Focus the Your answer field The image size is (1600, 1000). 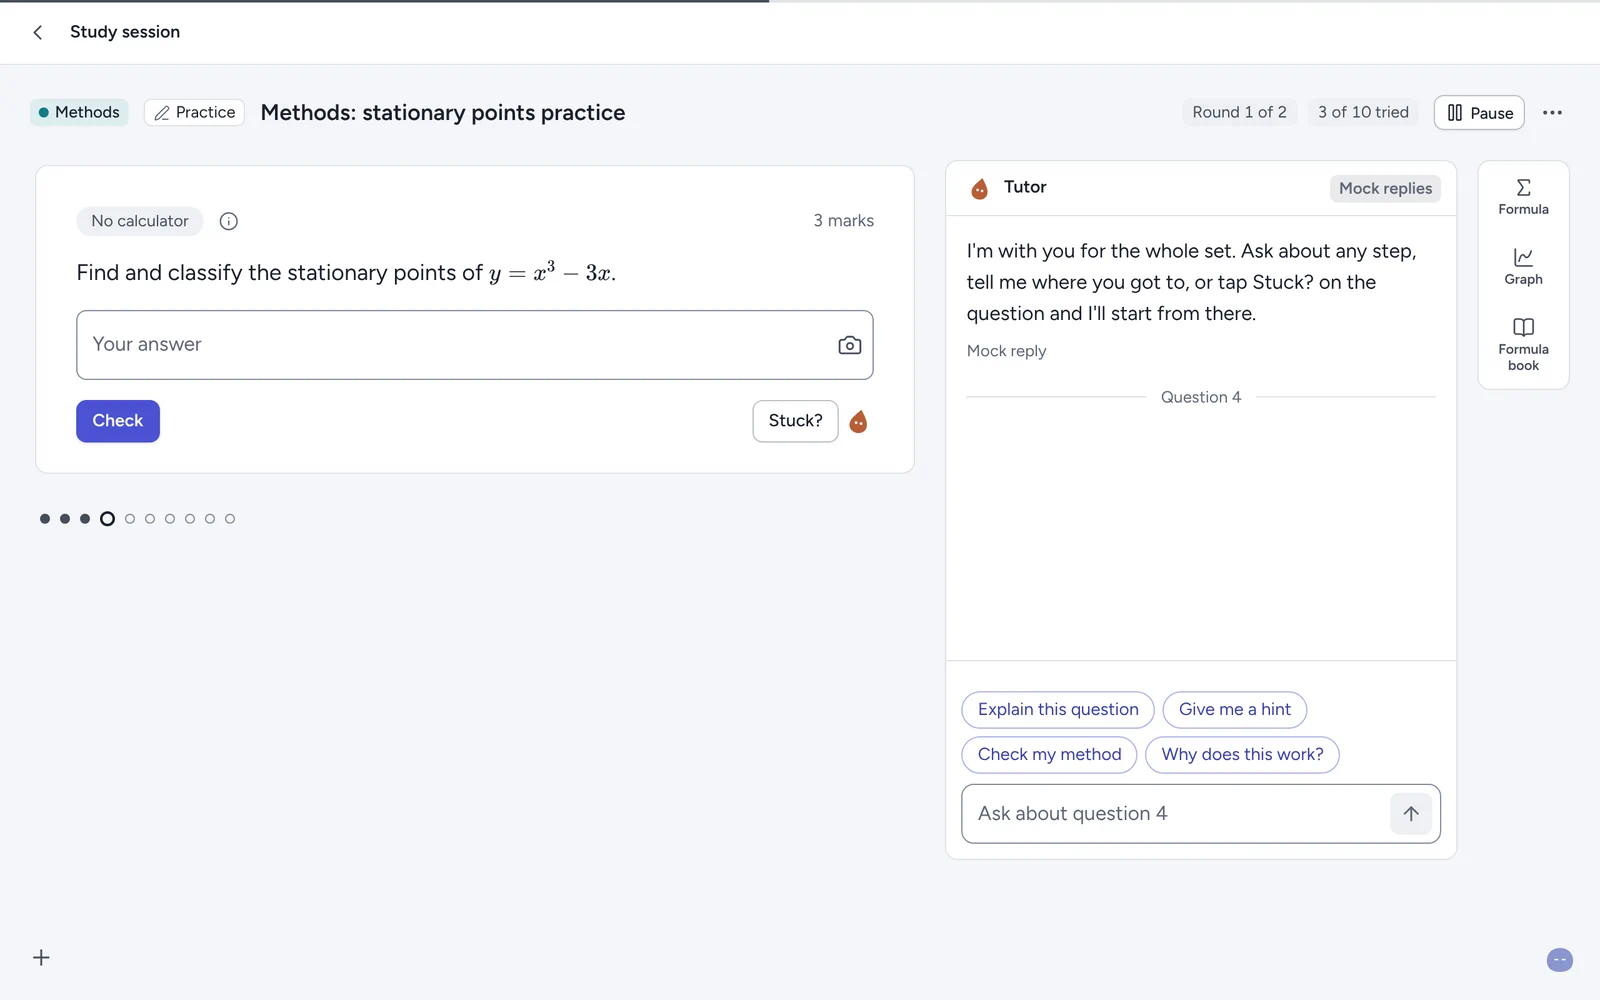475,345
